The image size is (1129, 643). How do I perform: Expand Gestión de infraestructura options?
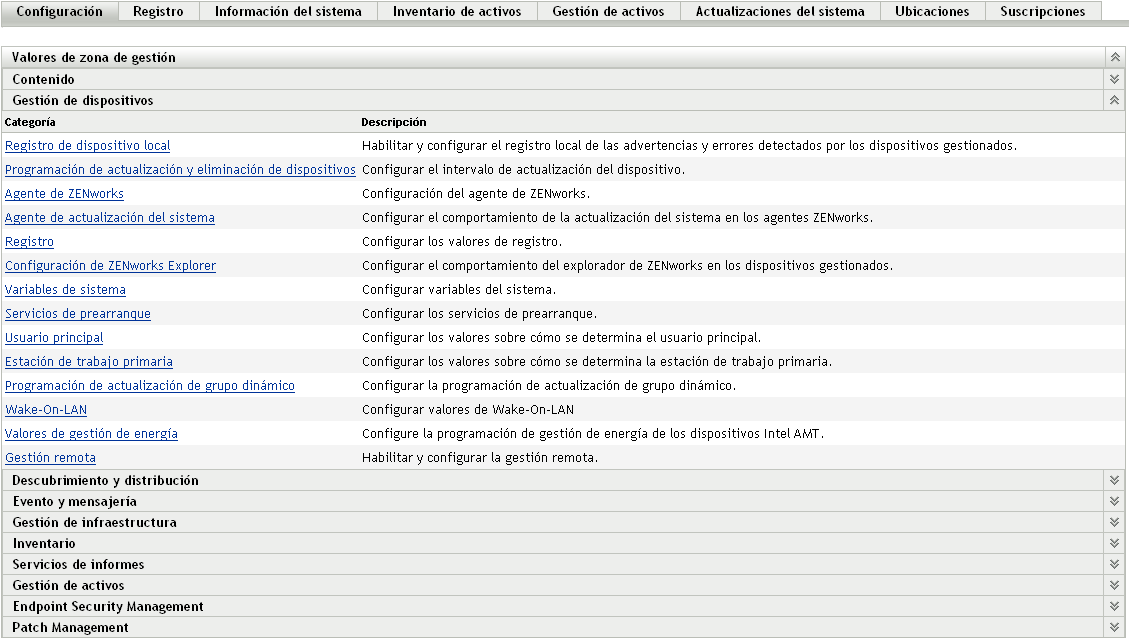pos(1114,522)
